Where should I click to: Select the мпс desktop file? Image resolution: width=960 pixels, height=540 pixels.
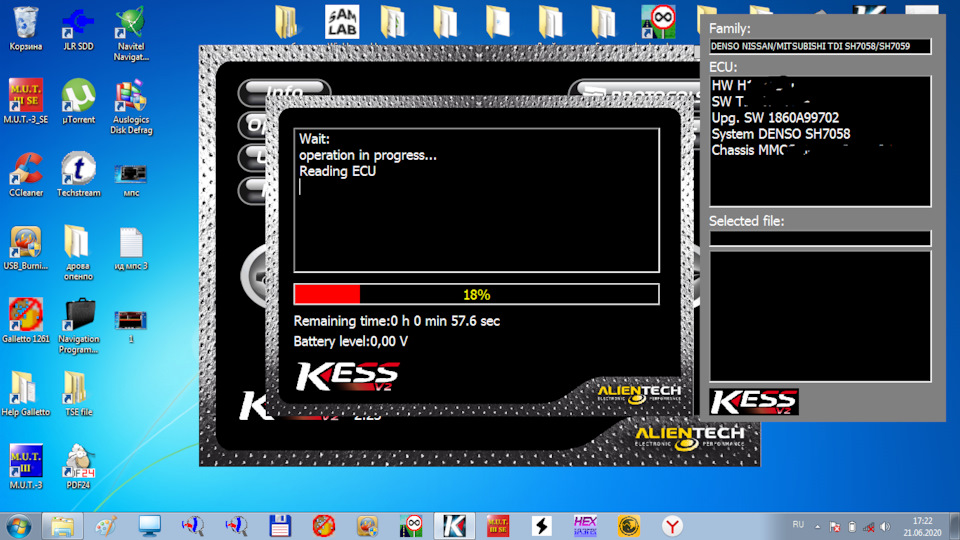[x=131, y=179]
